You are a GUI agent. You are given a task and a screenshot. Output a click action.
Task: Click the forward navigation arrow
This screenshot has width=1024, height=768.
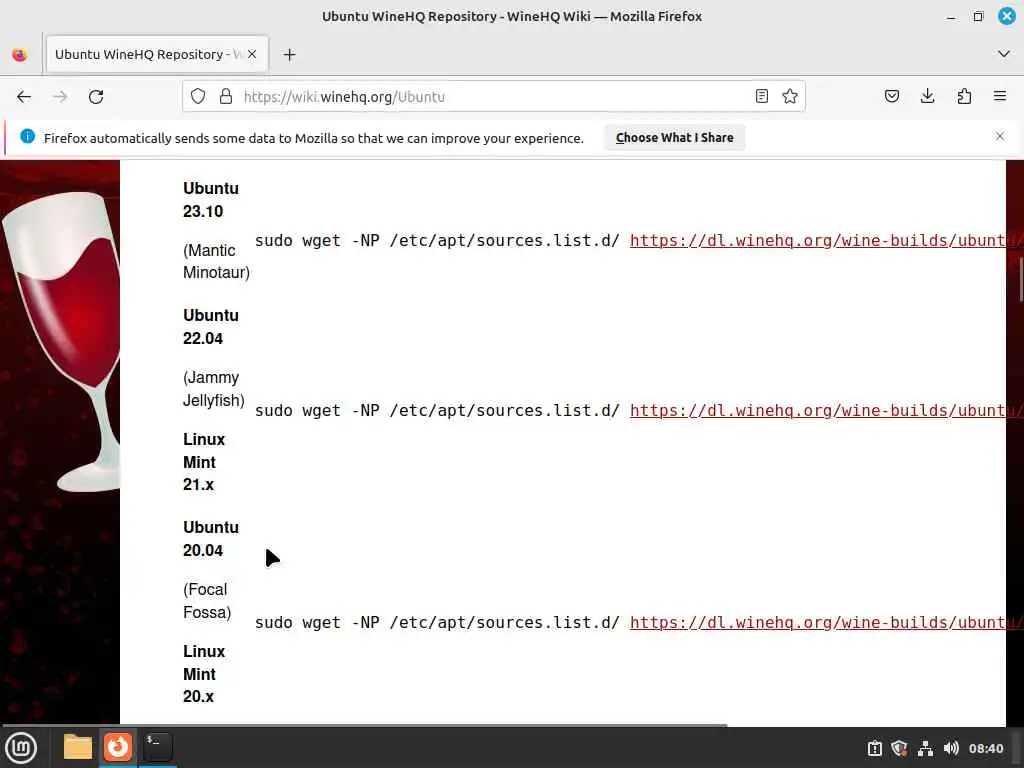pyautogui.click(x=60, y=97)
